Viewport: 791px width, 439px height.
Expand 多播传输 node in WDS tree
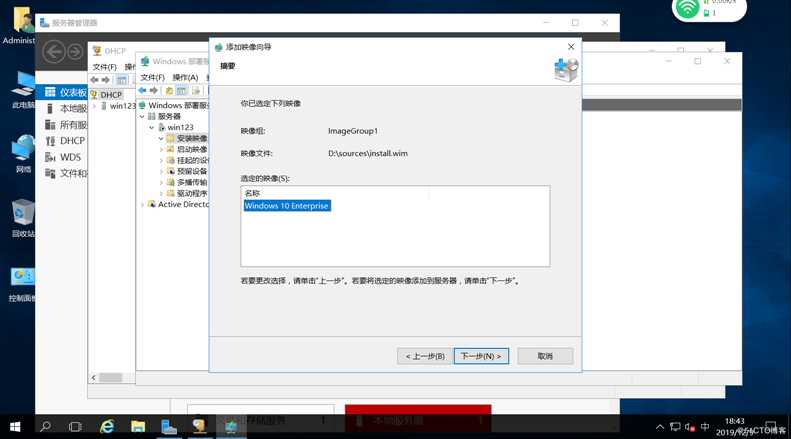(x=161, y=182)
